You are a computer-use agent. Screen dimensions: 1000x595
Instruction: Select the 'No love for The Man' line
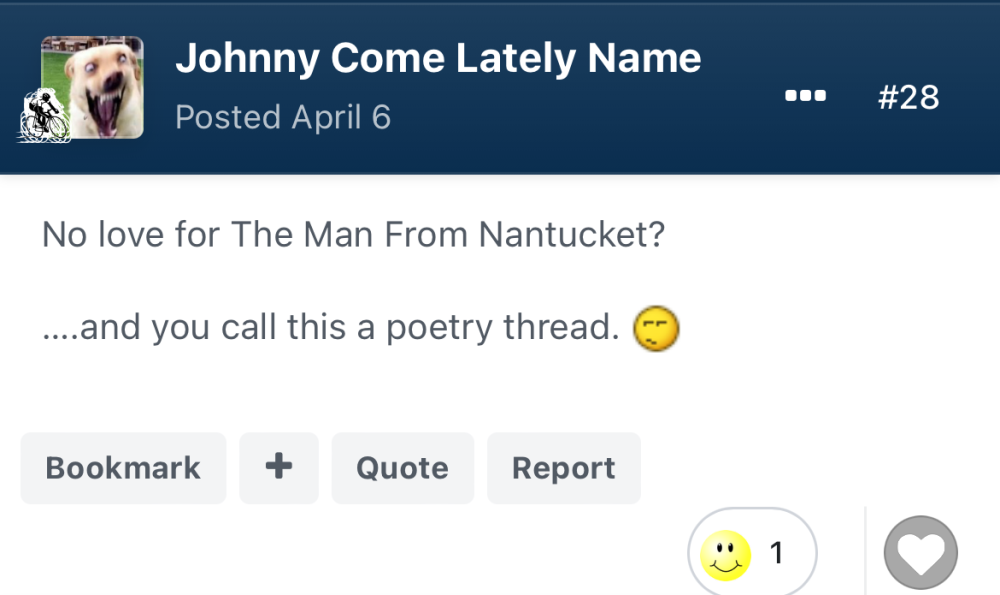(x=353, y=235)
